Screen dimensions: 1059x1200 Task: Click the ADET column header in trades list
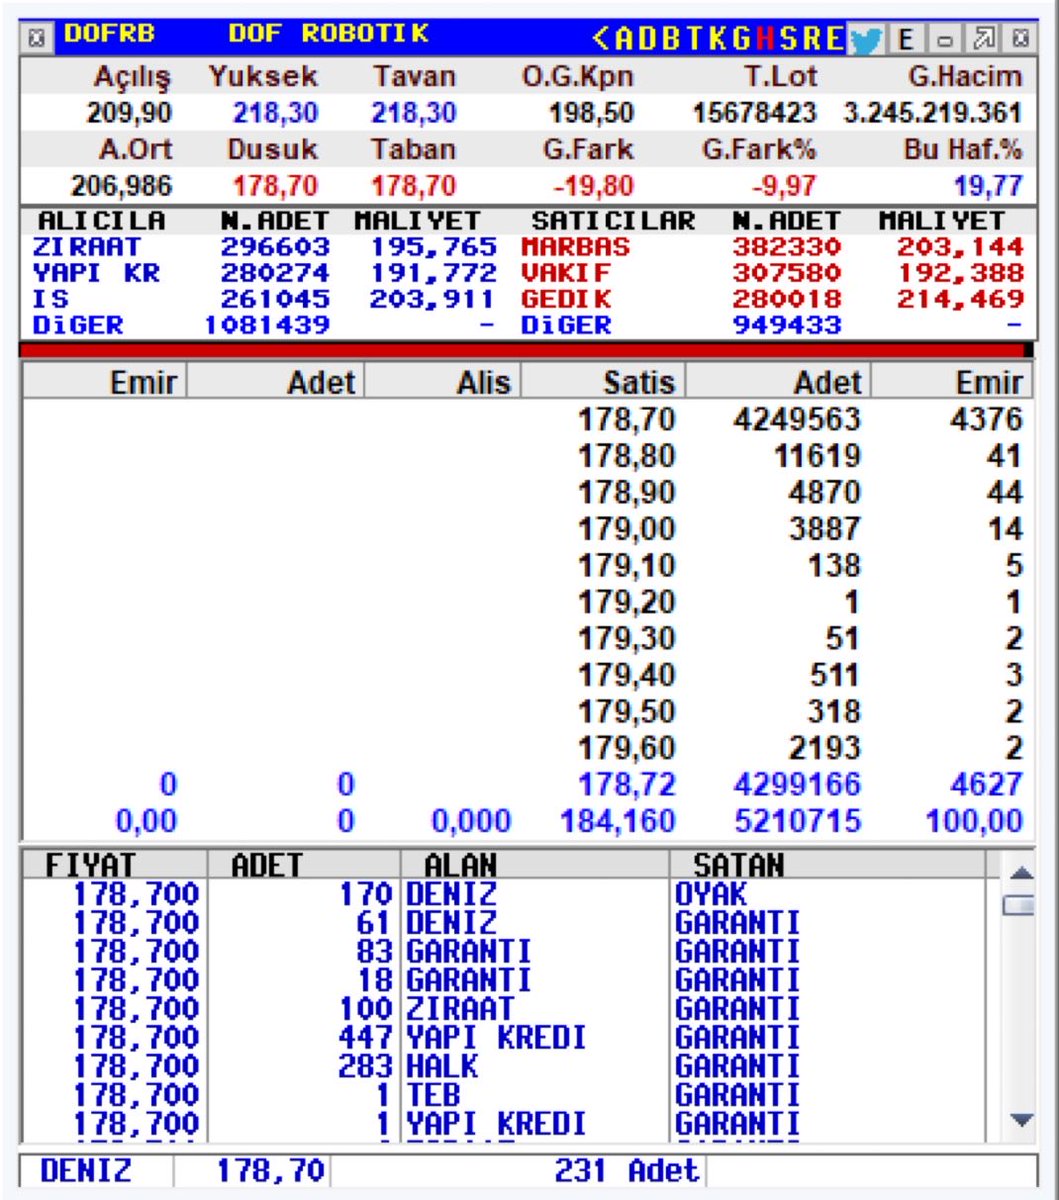pos(303,864)
